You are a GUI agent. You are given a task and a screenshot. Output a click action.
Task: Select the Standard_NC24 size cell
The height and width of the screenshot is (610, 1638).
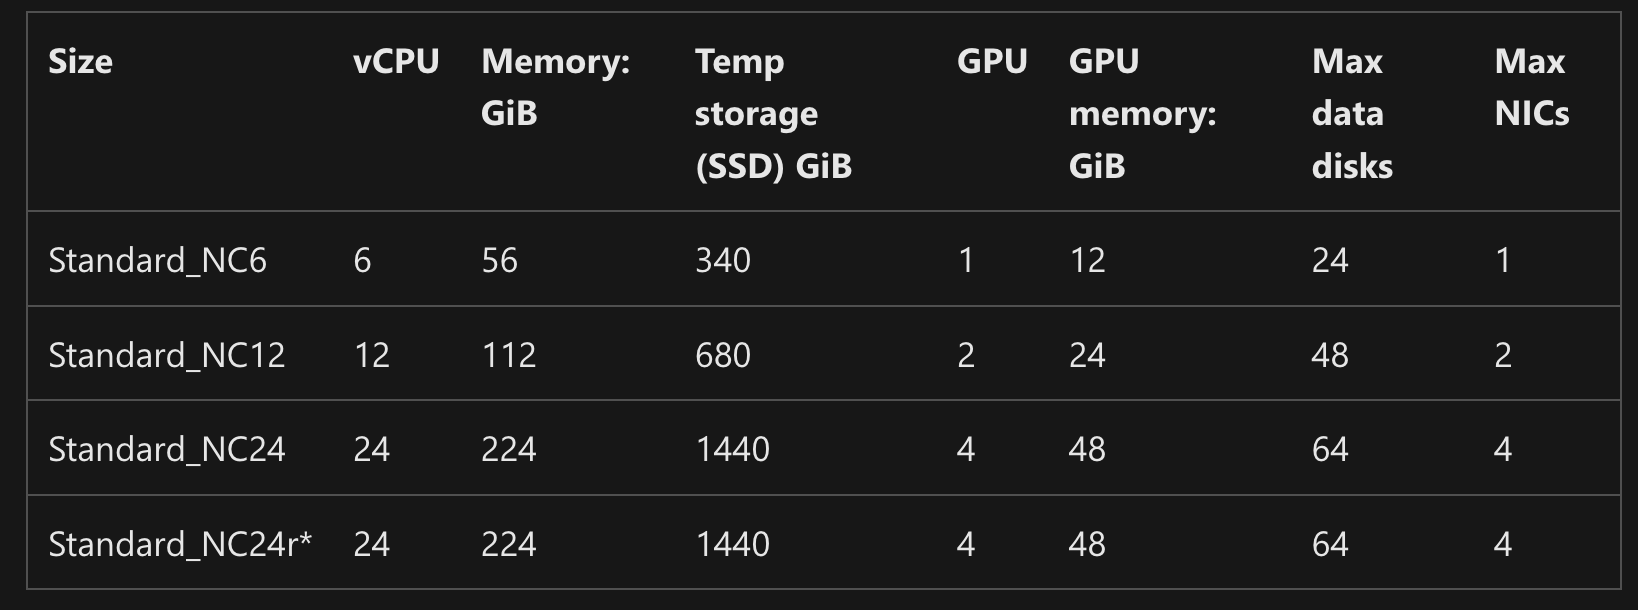[x=167, y=449]
